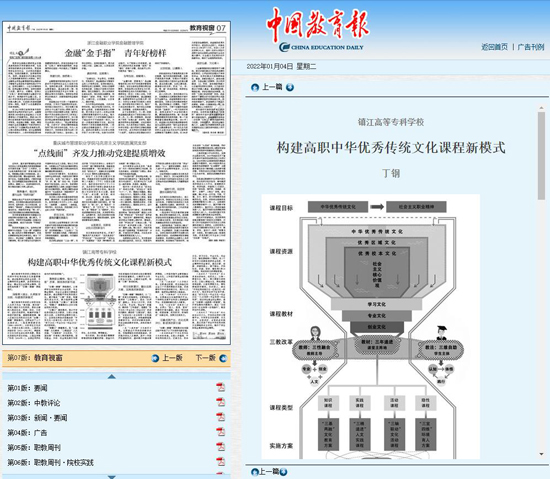550x479 pixels.
Task: Click the 上一篇 link below the article
Action: click(269, 472)
